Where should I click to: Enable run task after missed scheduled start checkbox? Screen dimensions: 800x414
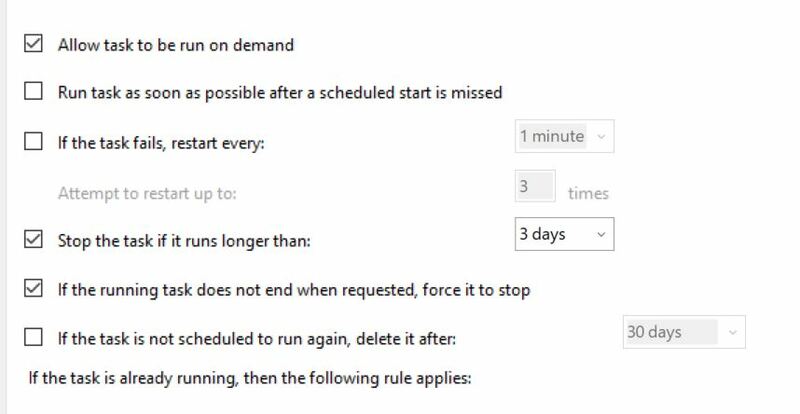click(x=33, y=91)
